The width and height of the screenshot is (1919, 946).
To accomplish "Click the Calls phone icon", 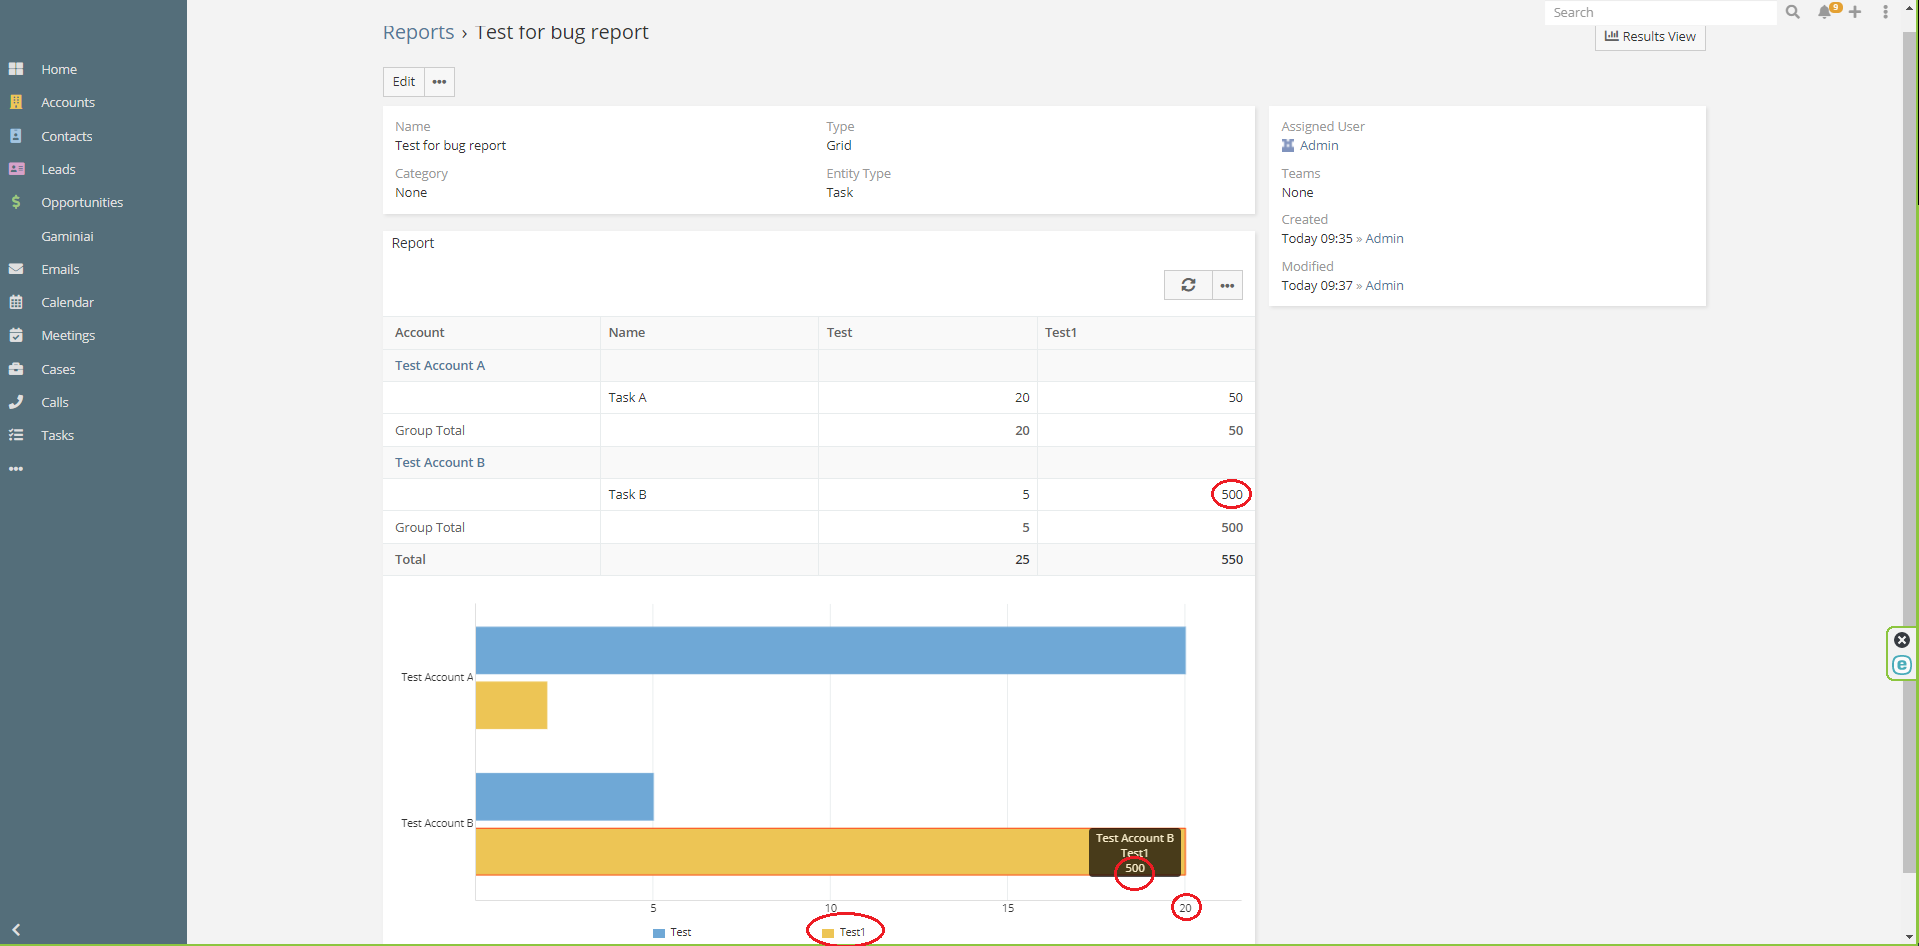I will [x=16, y=402].
